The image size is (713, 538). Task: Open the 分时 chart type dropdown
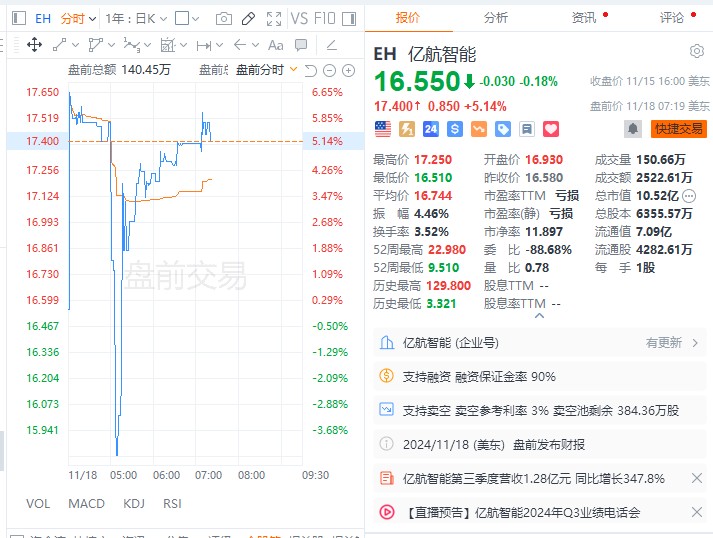tap(79, 19)
